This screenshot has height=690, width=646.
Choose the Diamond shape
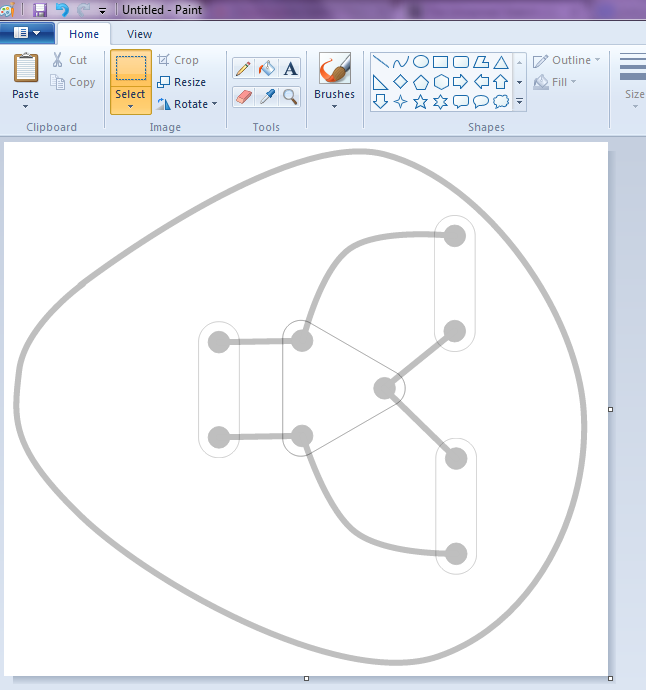(x=400, y=82)
